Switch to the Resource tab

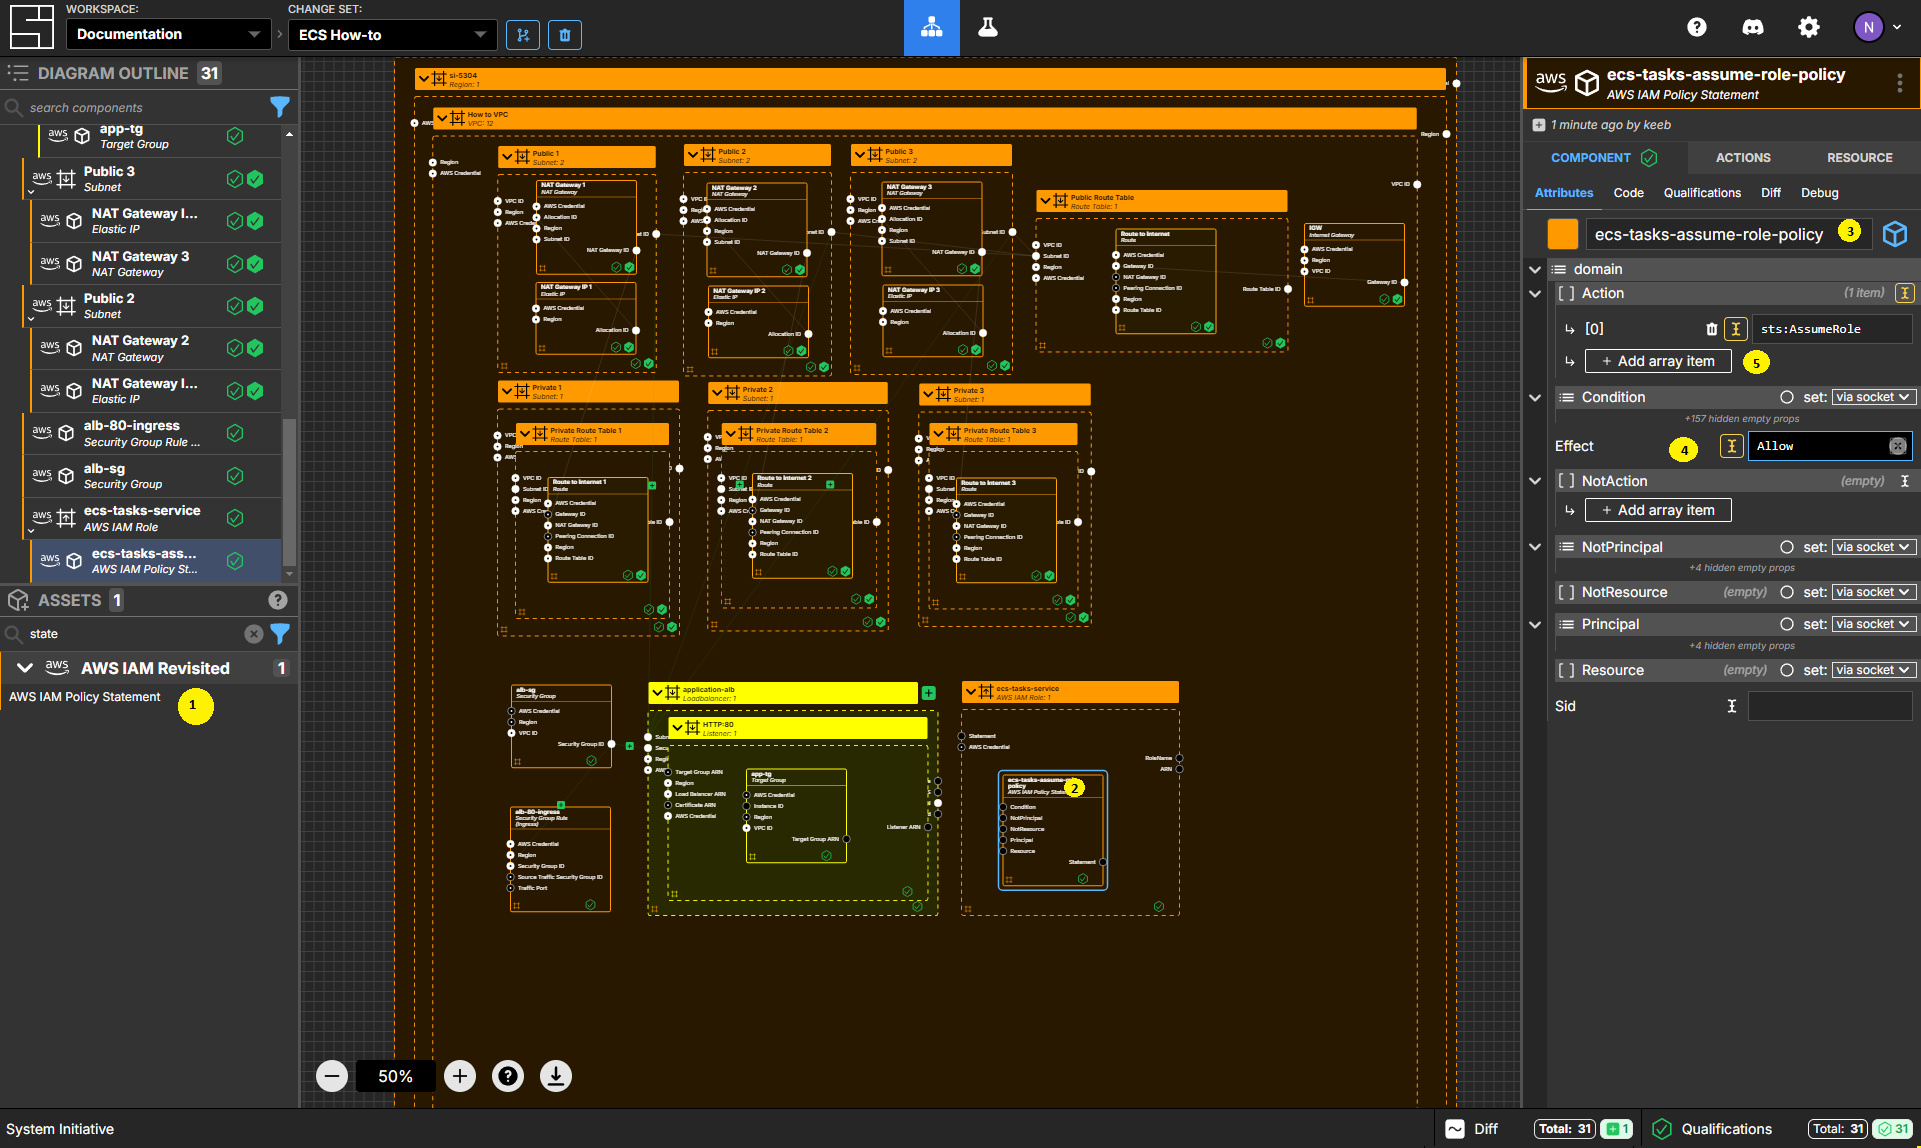pos(1859,158)
